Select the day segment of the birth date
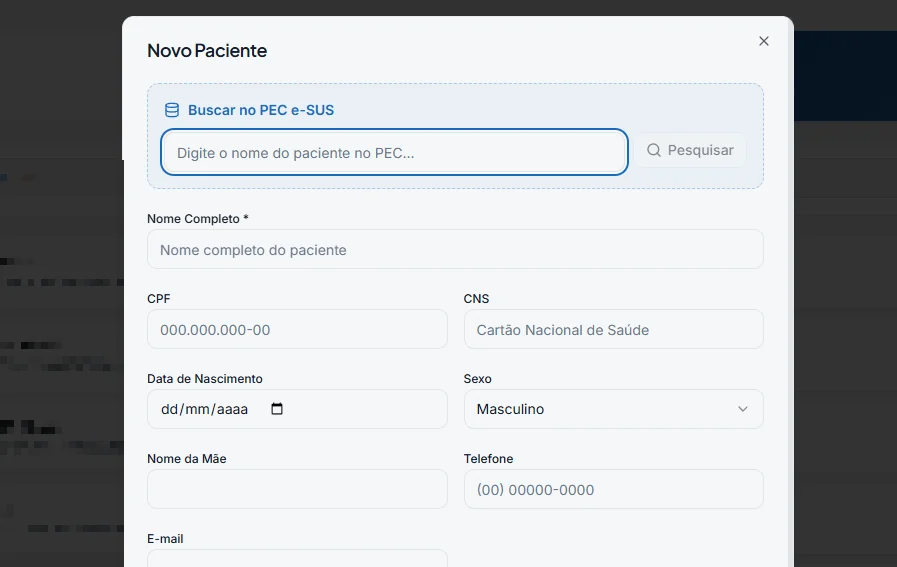Screen dimensions: 897x567 (x=170, y=409)
